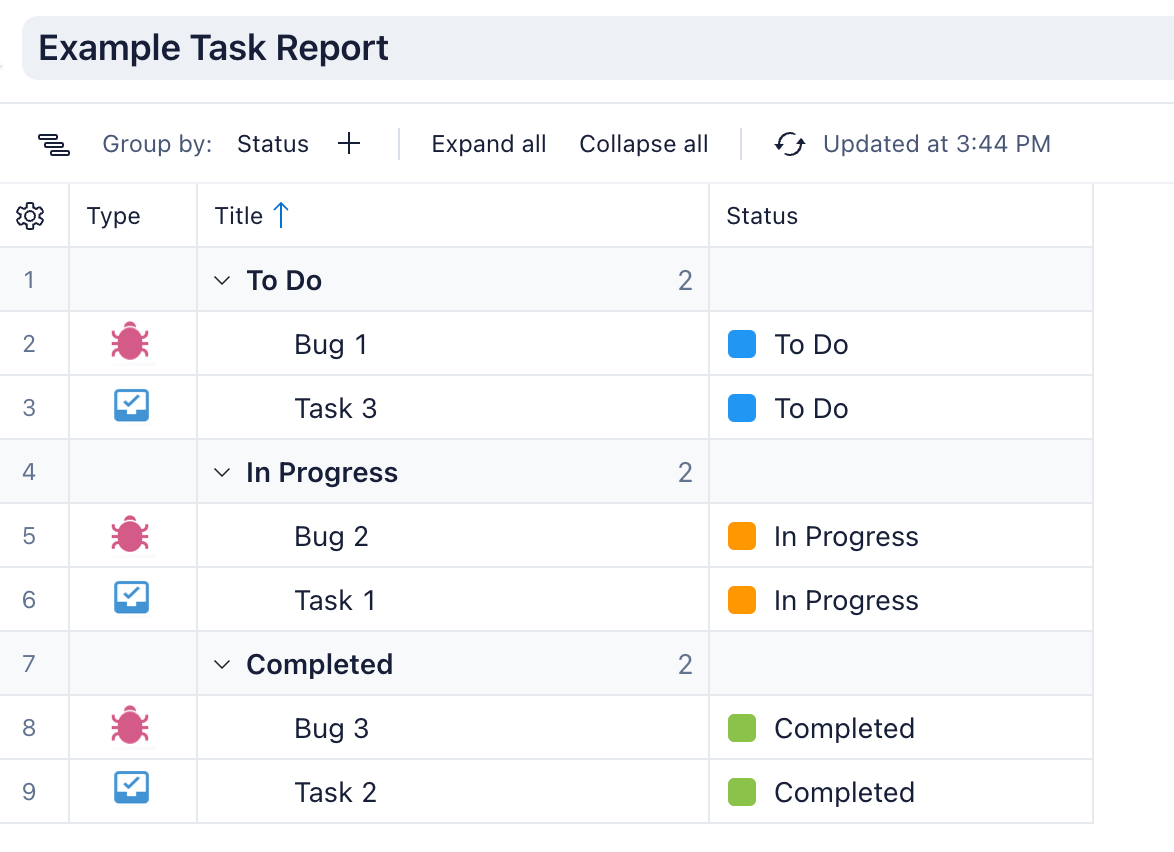
Task: Collapse the In Progress group
Action: (x=222, y=473)
